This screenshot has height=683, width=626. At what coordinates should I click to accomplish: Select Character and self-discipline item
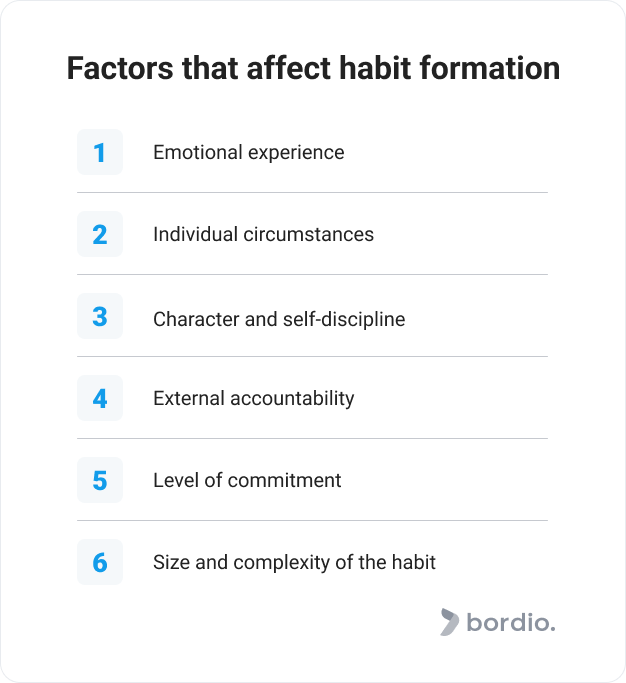(279, 319)
